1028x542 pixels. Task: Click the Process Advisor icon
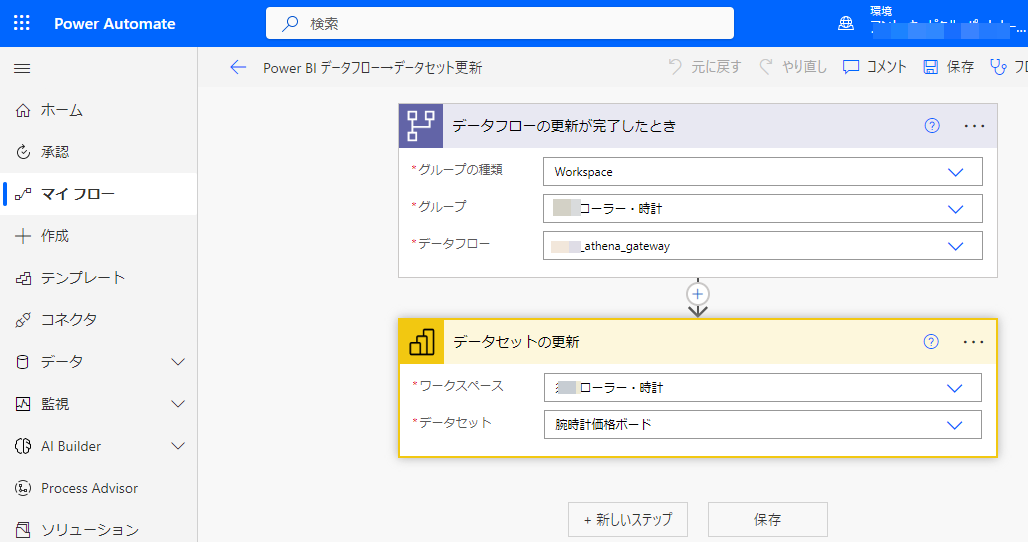coord(22,488)
